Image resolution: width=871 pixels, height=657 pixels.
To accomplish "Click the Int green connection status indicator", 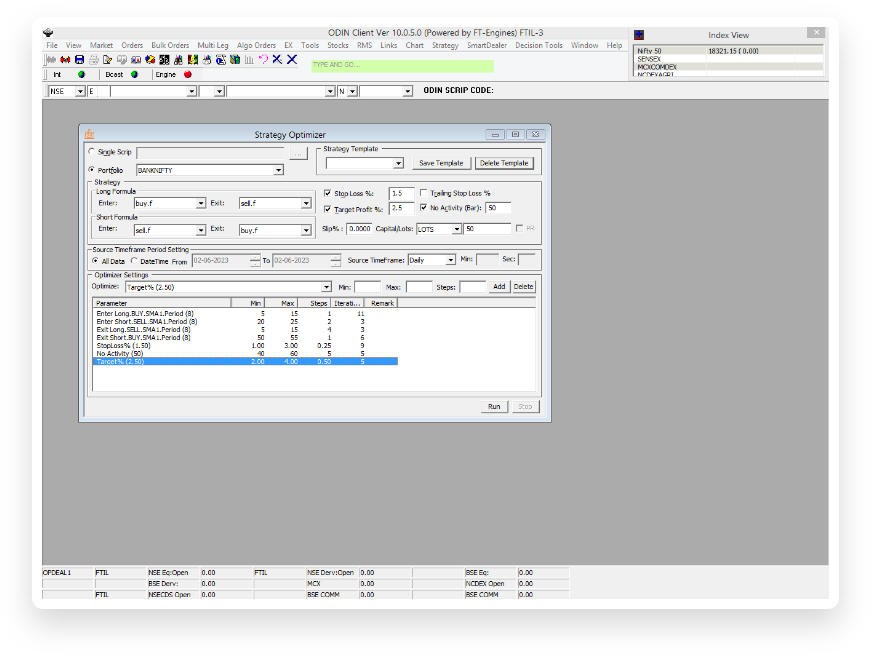I will 81,74.
